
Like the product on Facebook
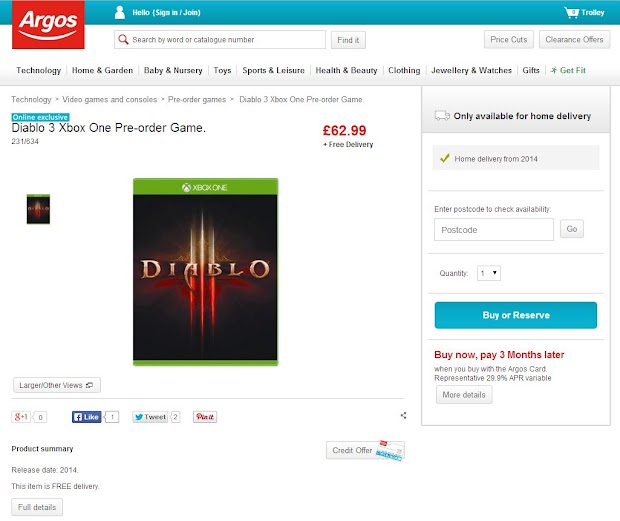tap(86, 417)
